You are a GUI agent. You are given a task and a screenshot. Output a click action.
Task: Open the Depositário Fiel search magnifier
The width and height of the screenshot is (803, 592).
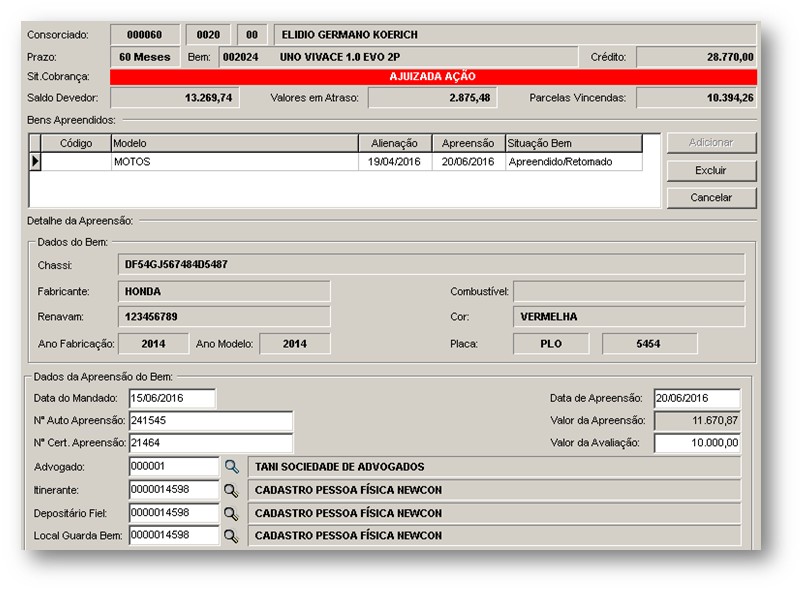tap(231, 513)
